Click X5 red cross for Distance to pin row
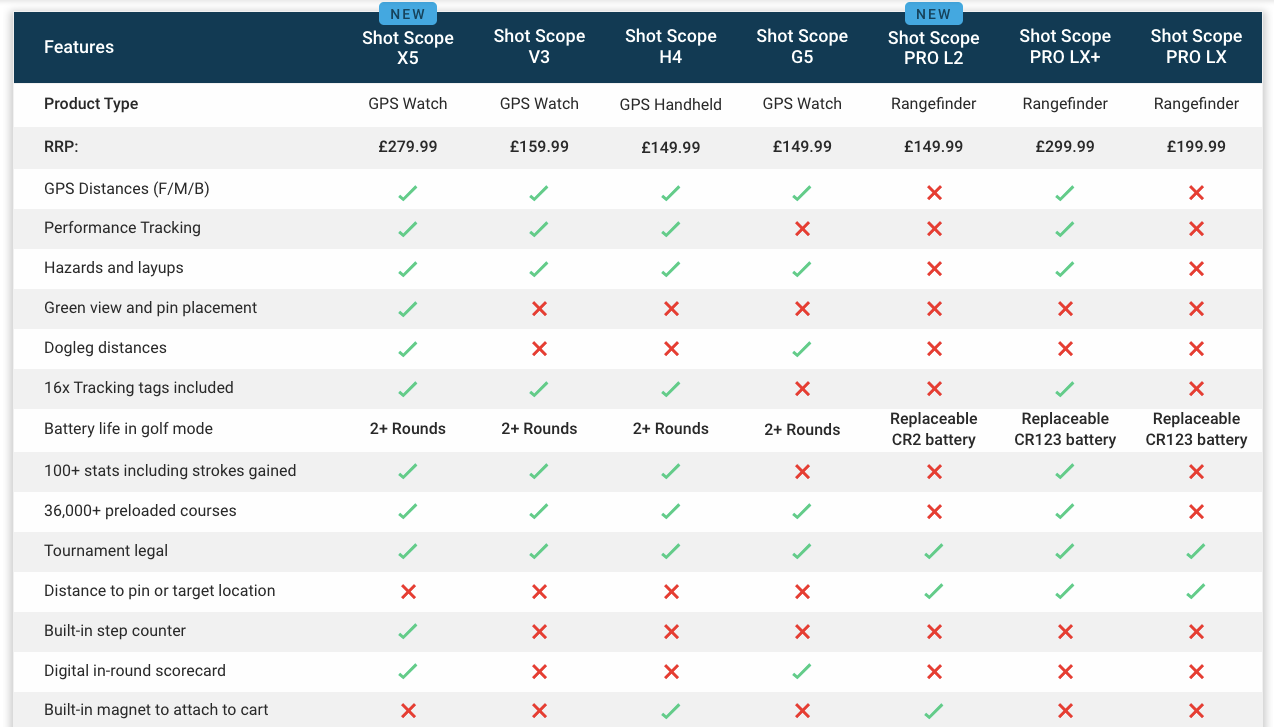1274x727 pixels. [407, 592]
